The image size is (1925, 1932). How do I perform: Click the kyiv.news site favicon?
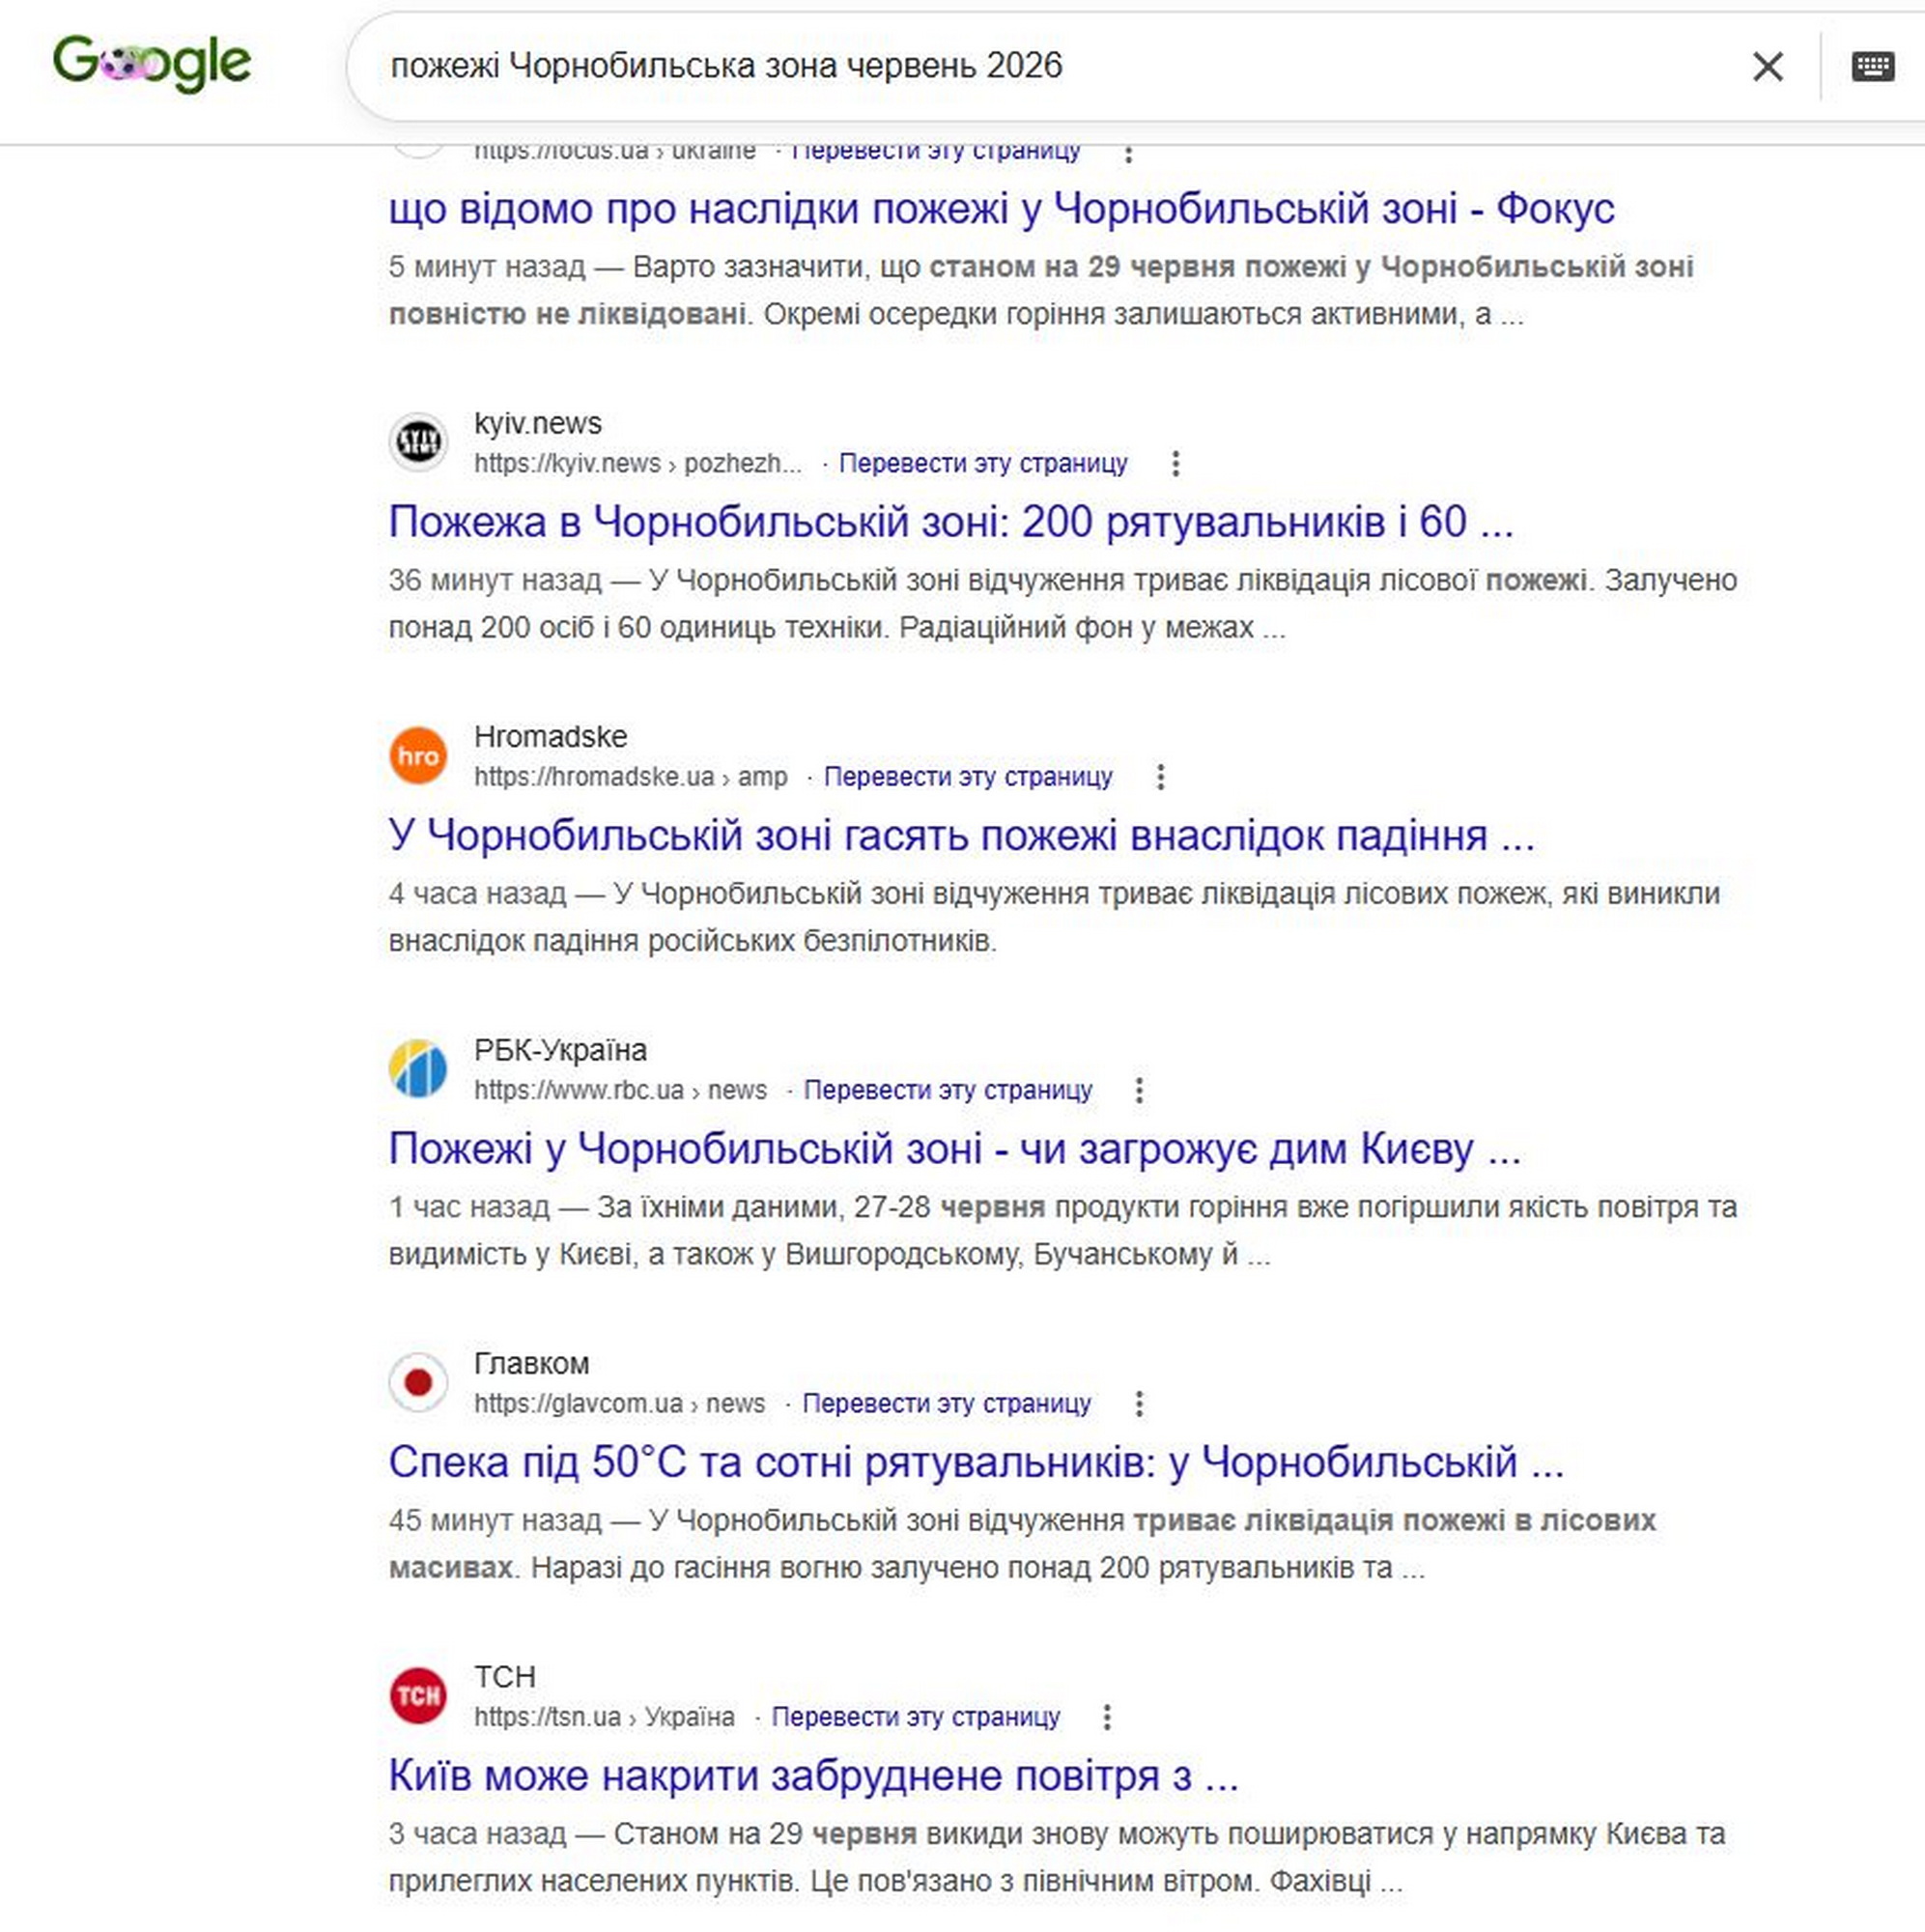(x=418, y=441)
